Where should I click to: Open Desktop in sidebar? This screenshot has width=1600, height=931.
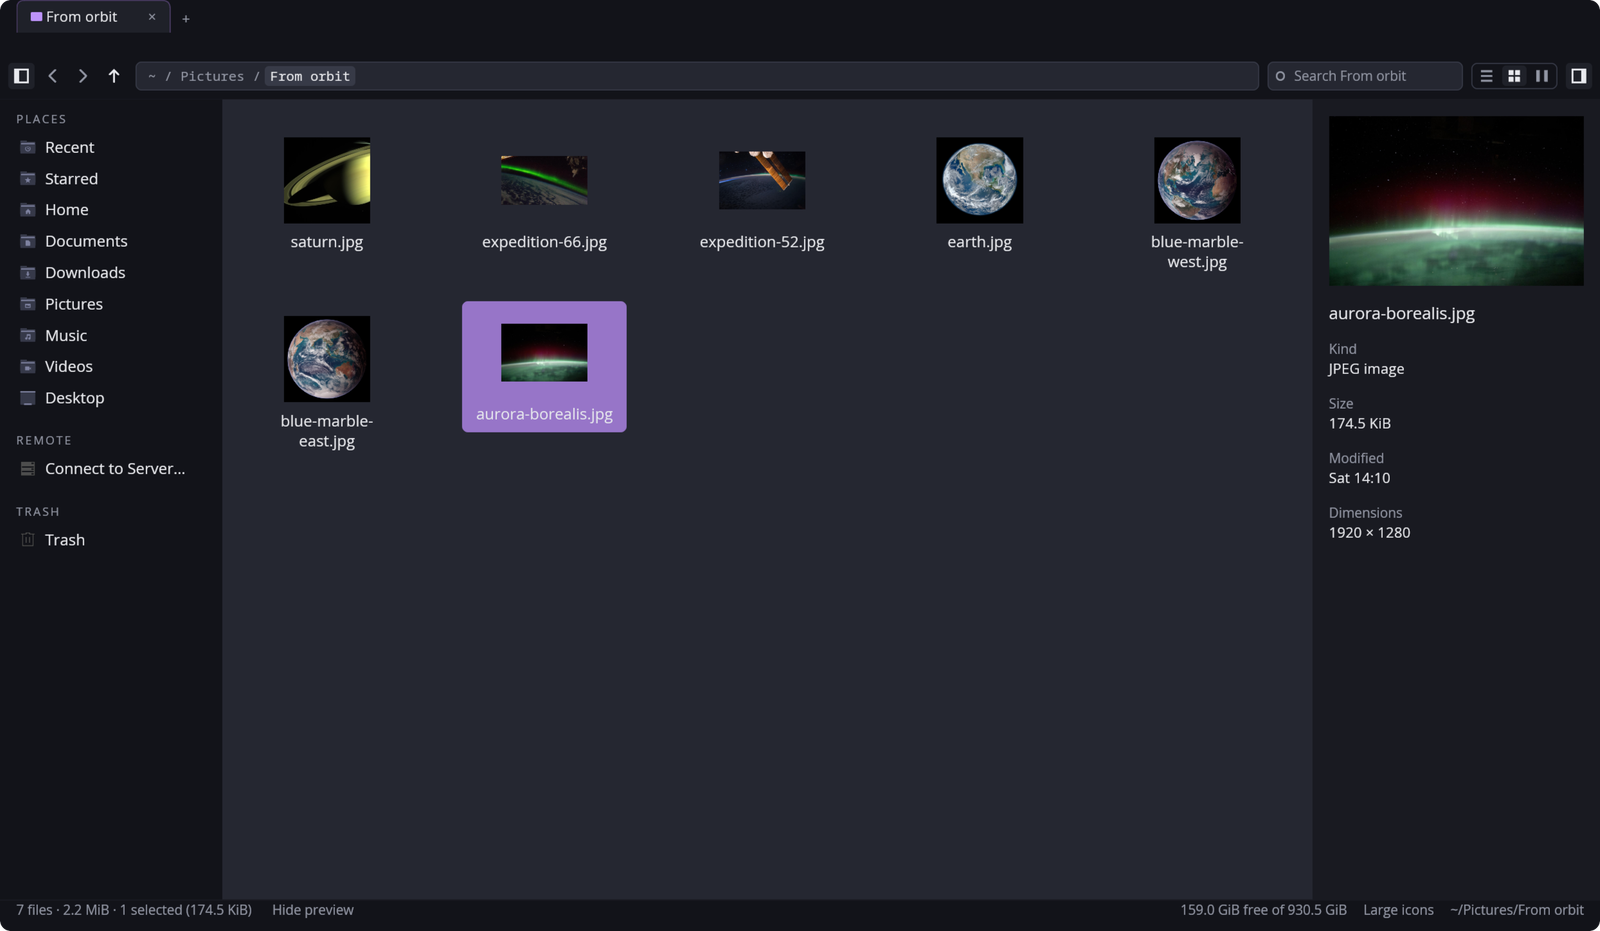coord(110,398)
